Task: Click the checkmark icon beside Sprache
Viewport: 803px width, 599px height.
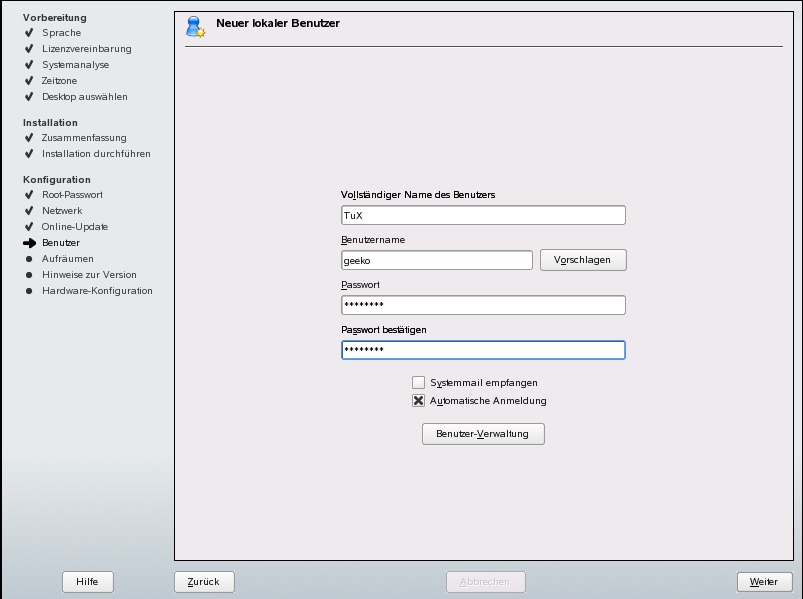Action: click(29, 33)
